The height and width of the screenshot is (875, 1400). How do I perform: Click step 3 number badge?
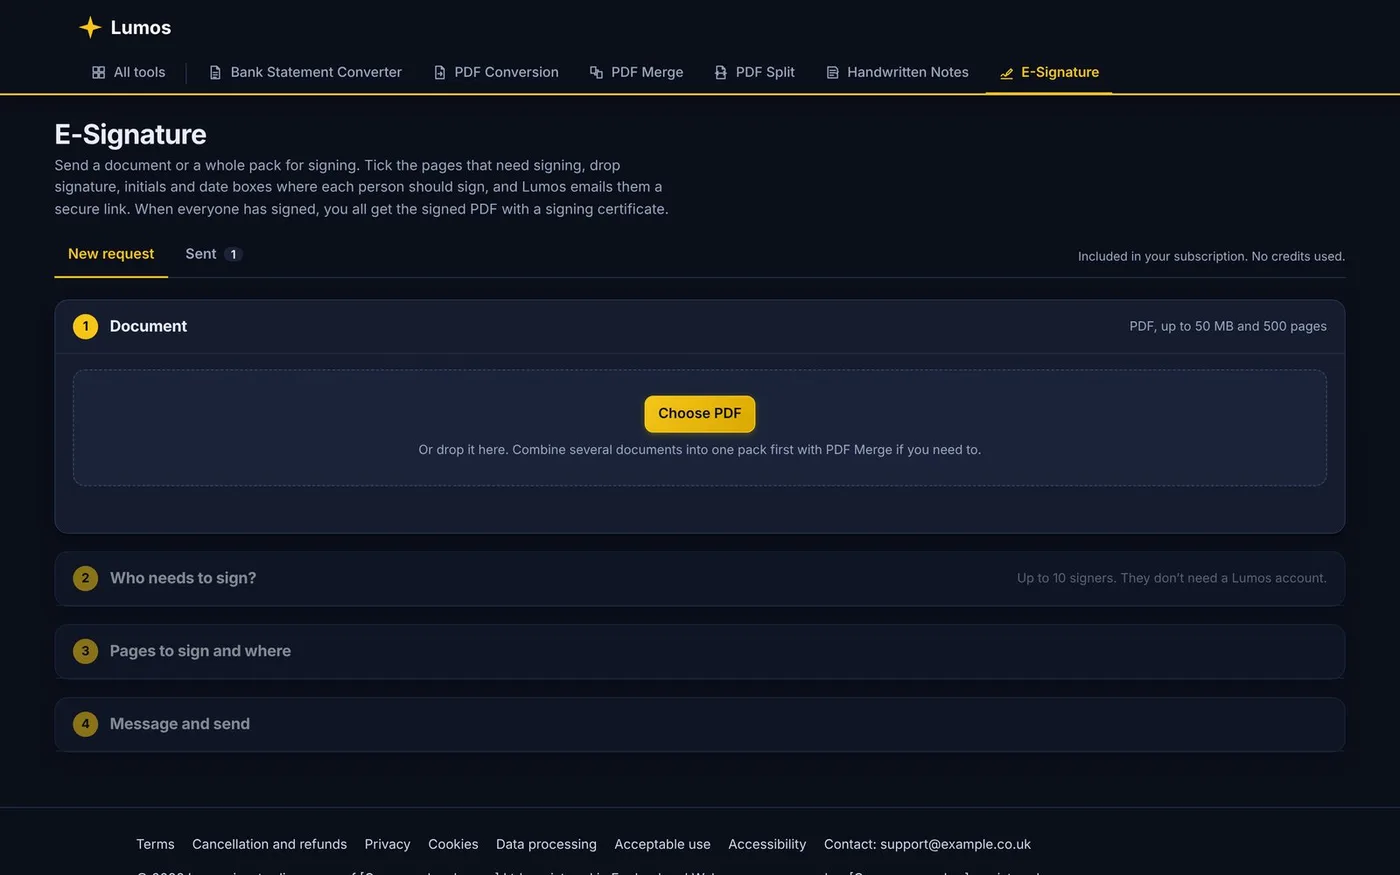85,651
